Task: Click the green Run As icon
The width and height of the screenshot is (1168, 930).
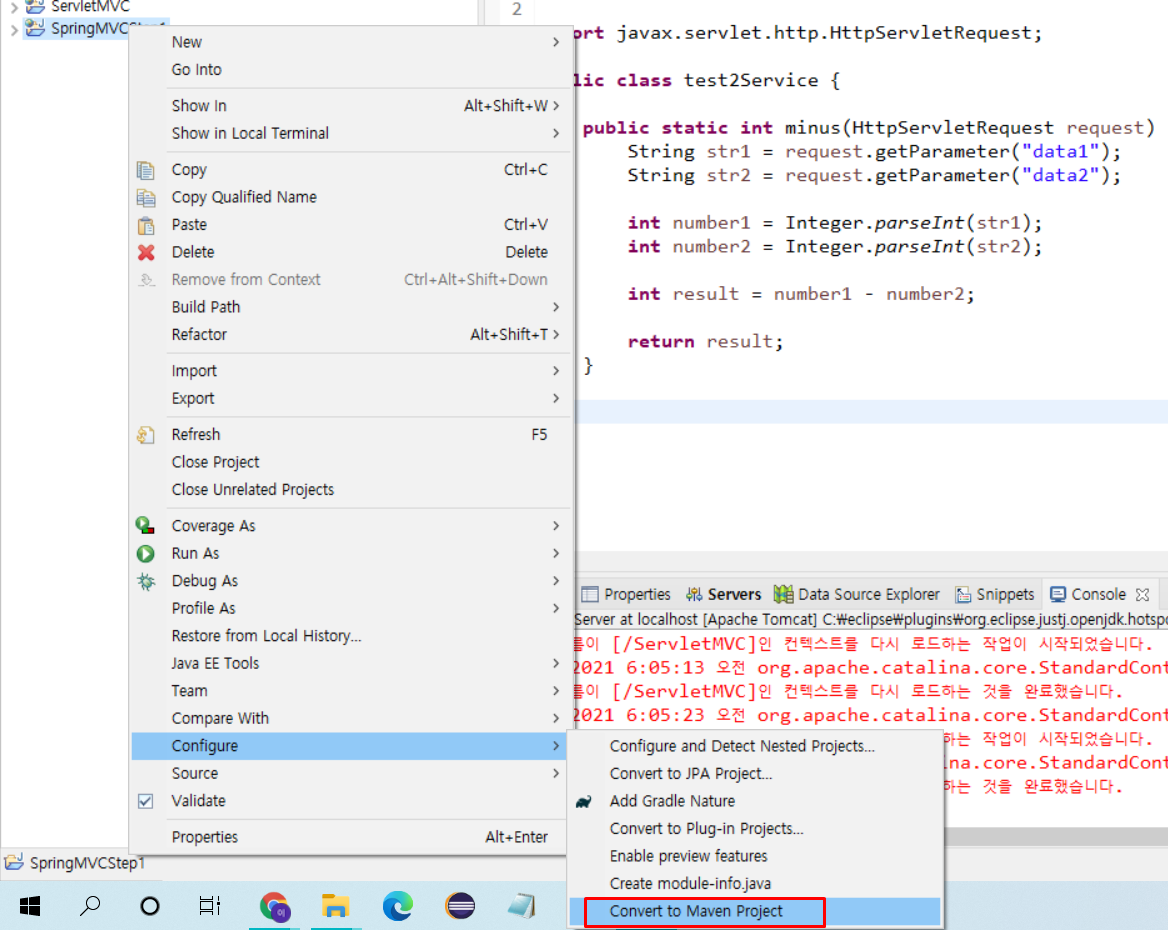Action: point(145,554)
